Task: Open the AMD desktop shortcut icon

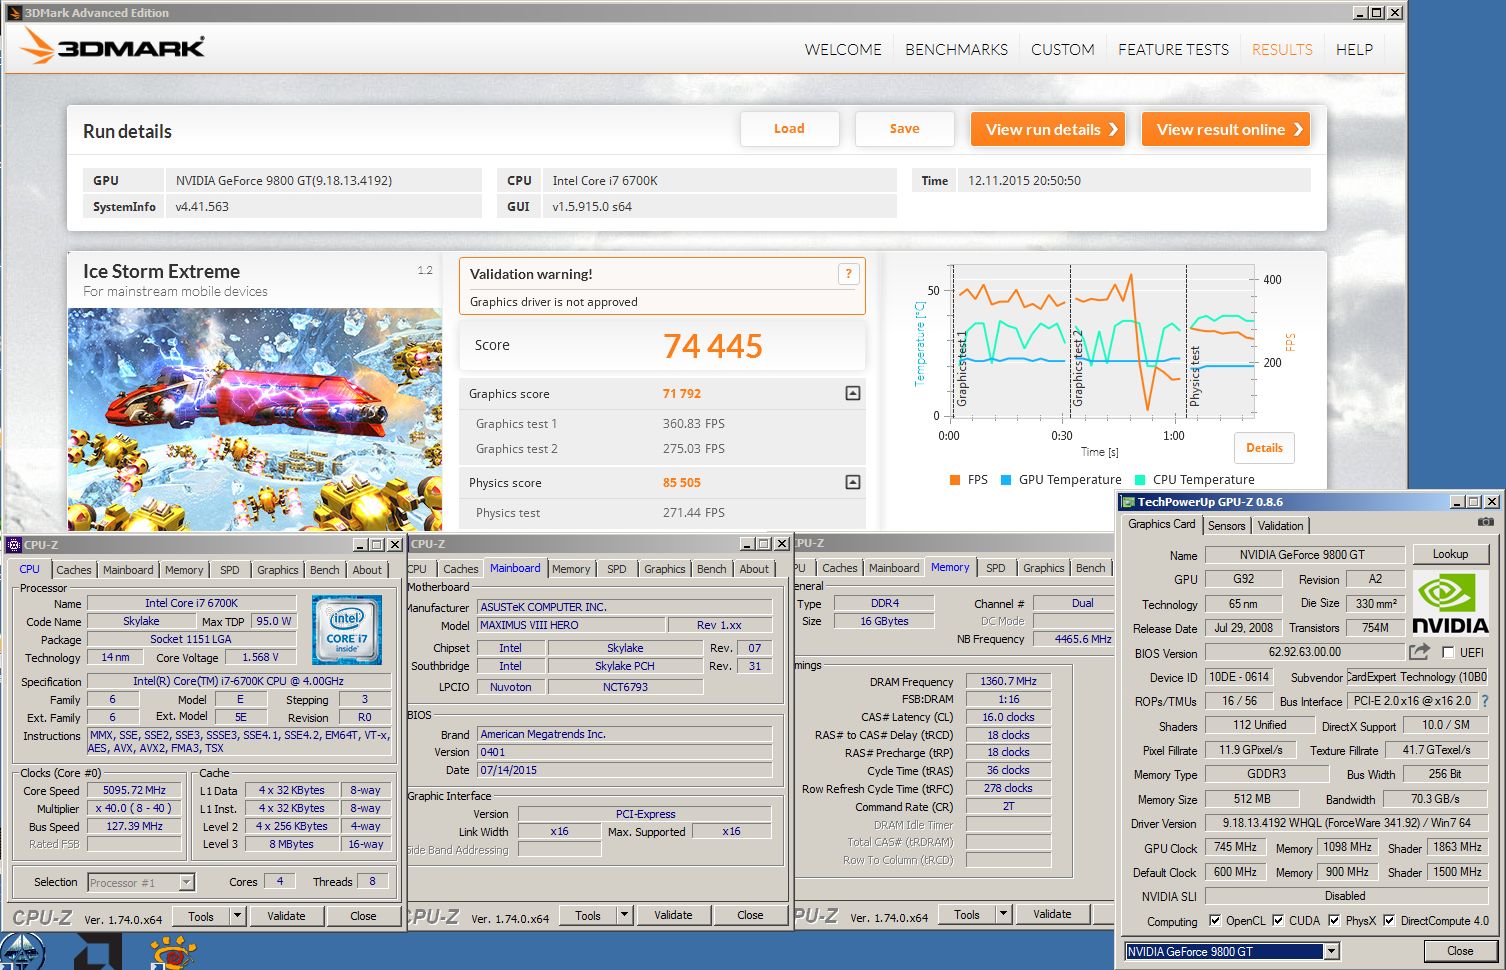Action: click(98, 951)
